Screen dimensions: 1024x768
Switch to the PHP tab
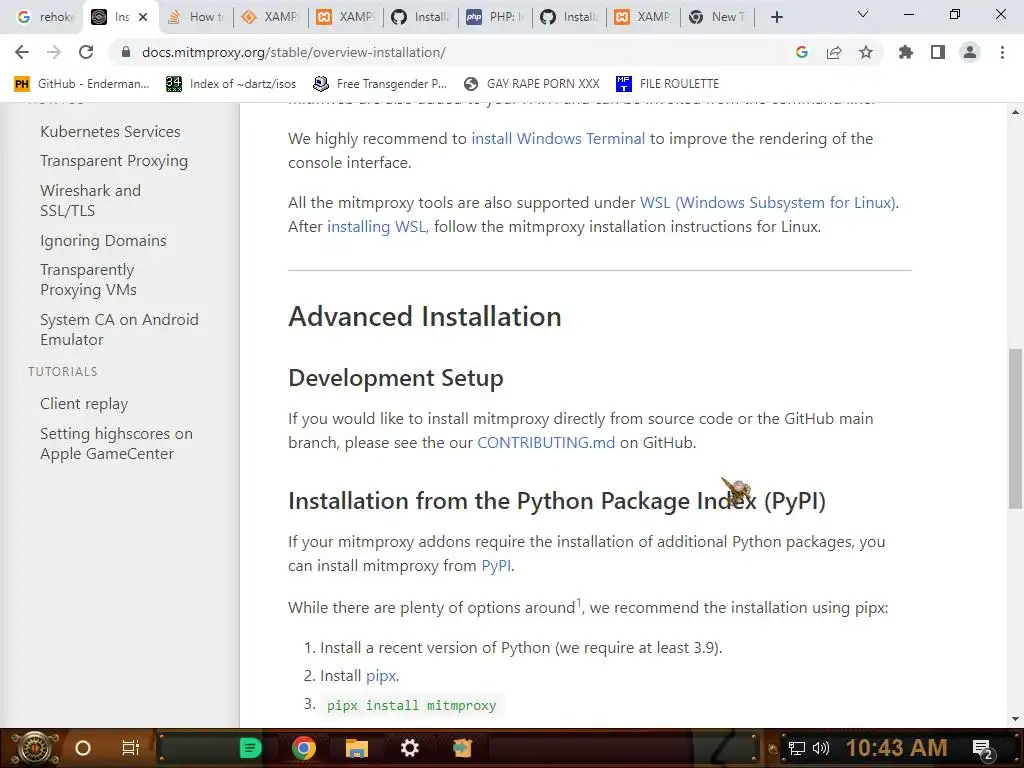point(494,17)
